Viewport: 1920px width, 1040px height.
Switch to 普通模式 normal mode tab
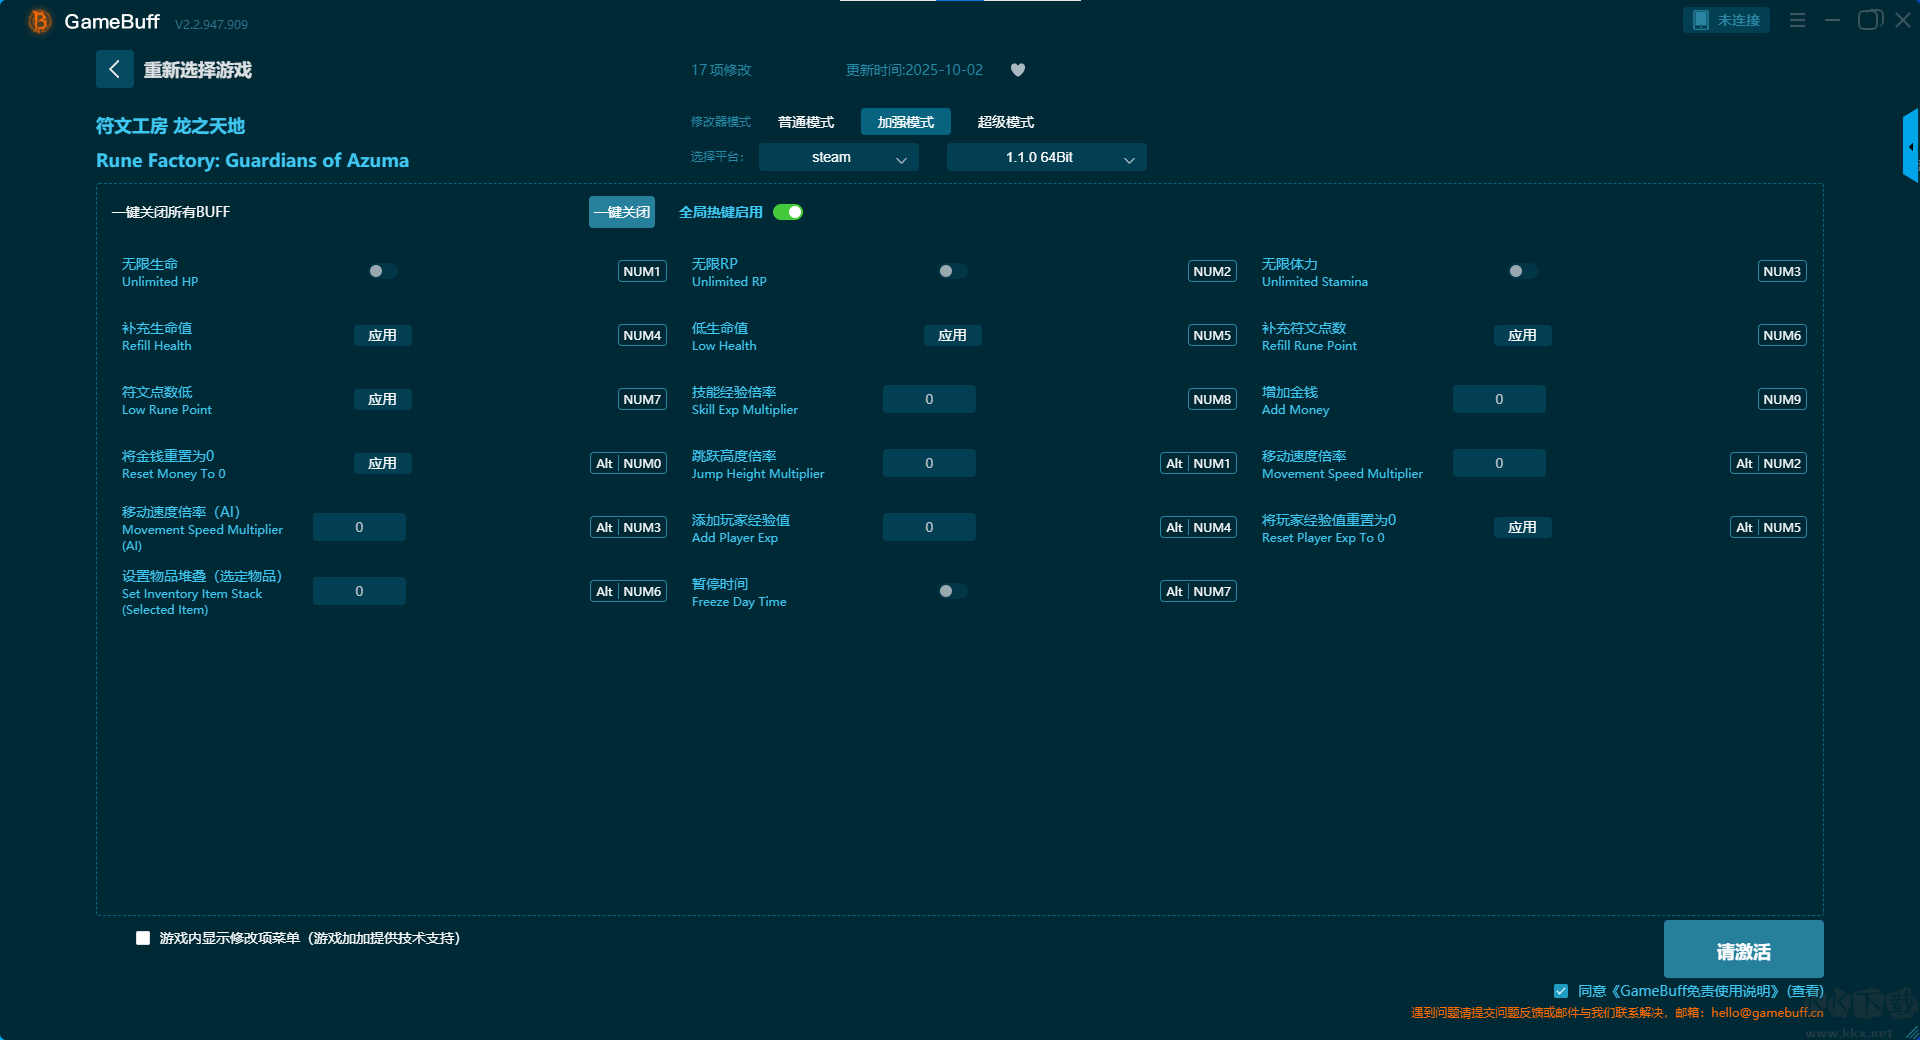806,122
